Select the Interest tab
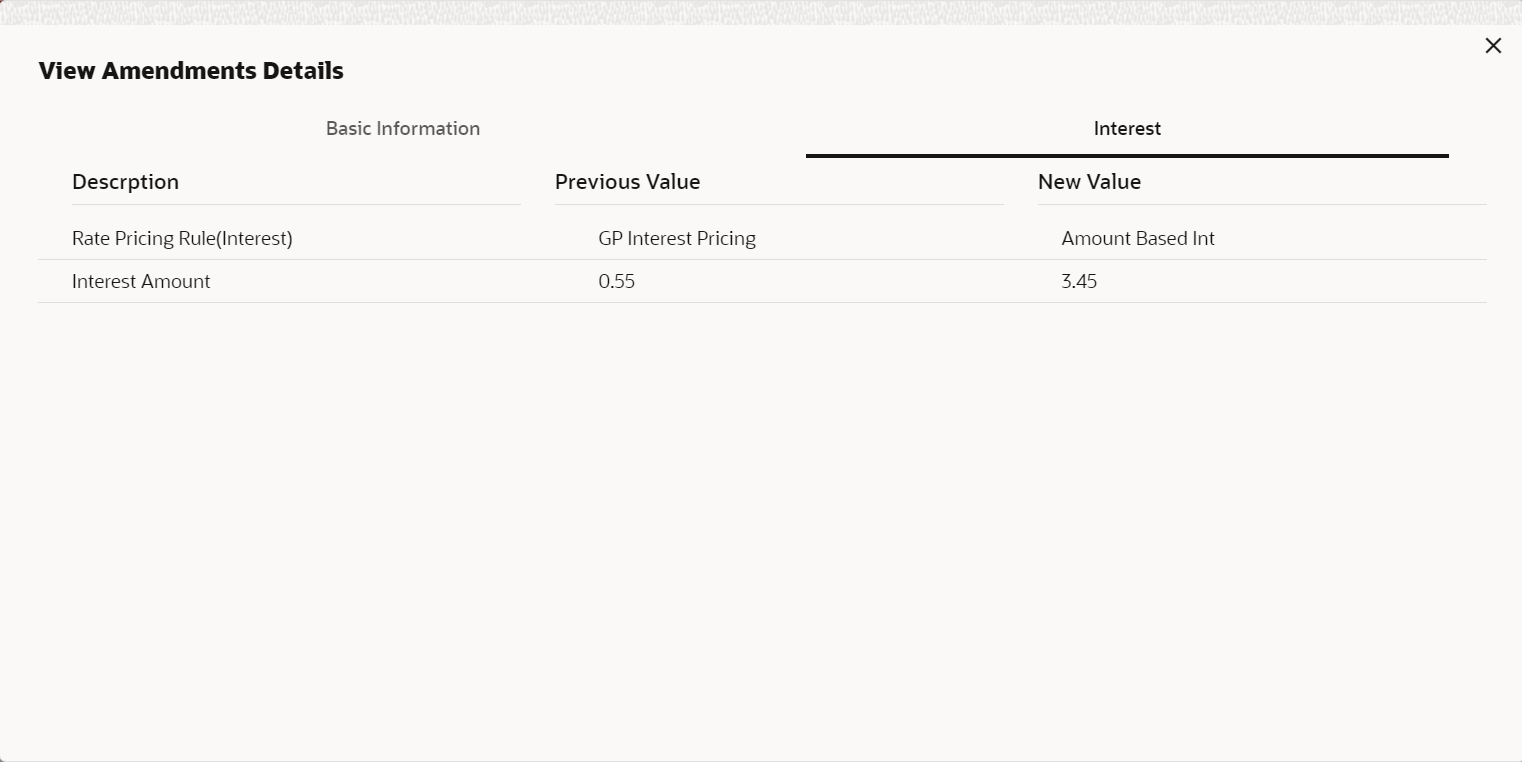The image size is (1522, 762). click(1127, 129)
